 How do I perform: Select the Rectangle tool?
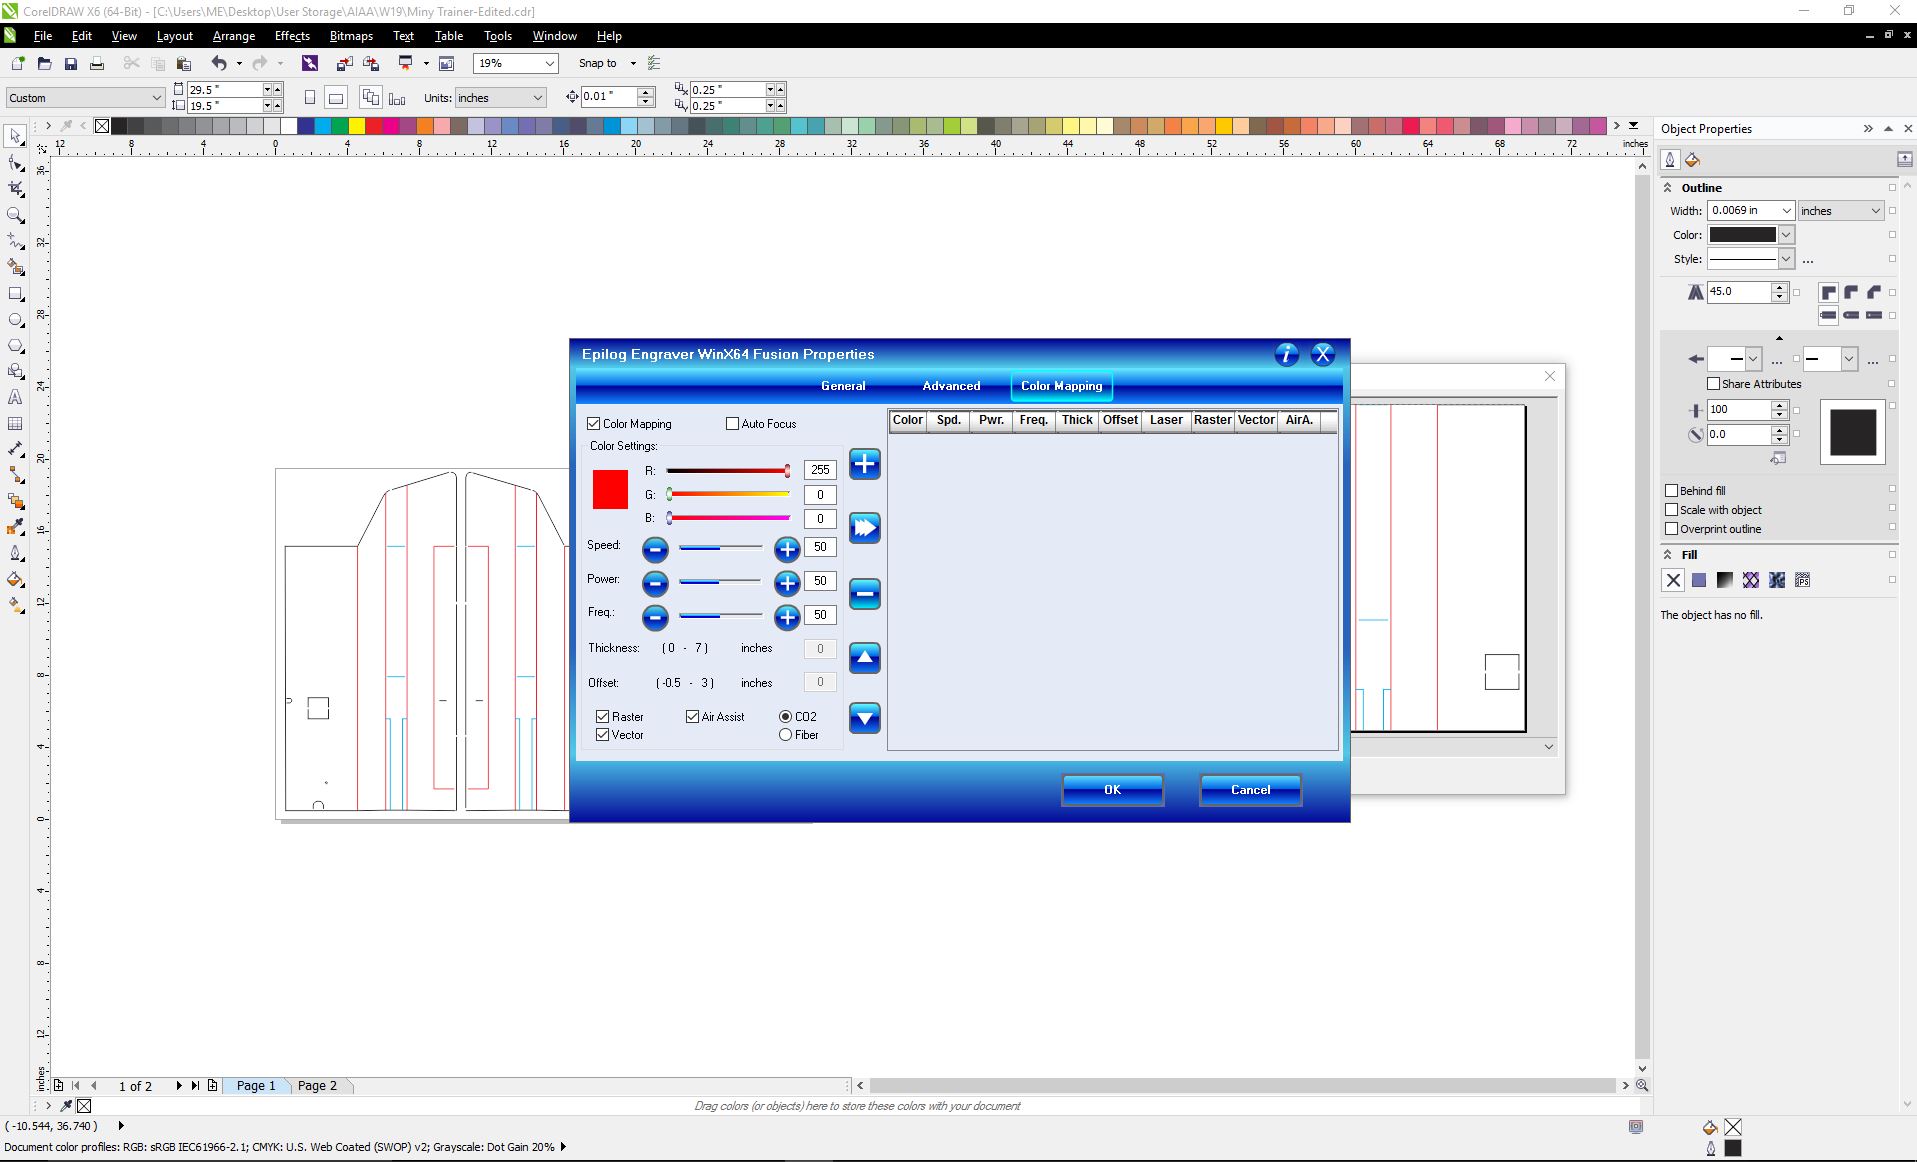15,294
